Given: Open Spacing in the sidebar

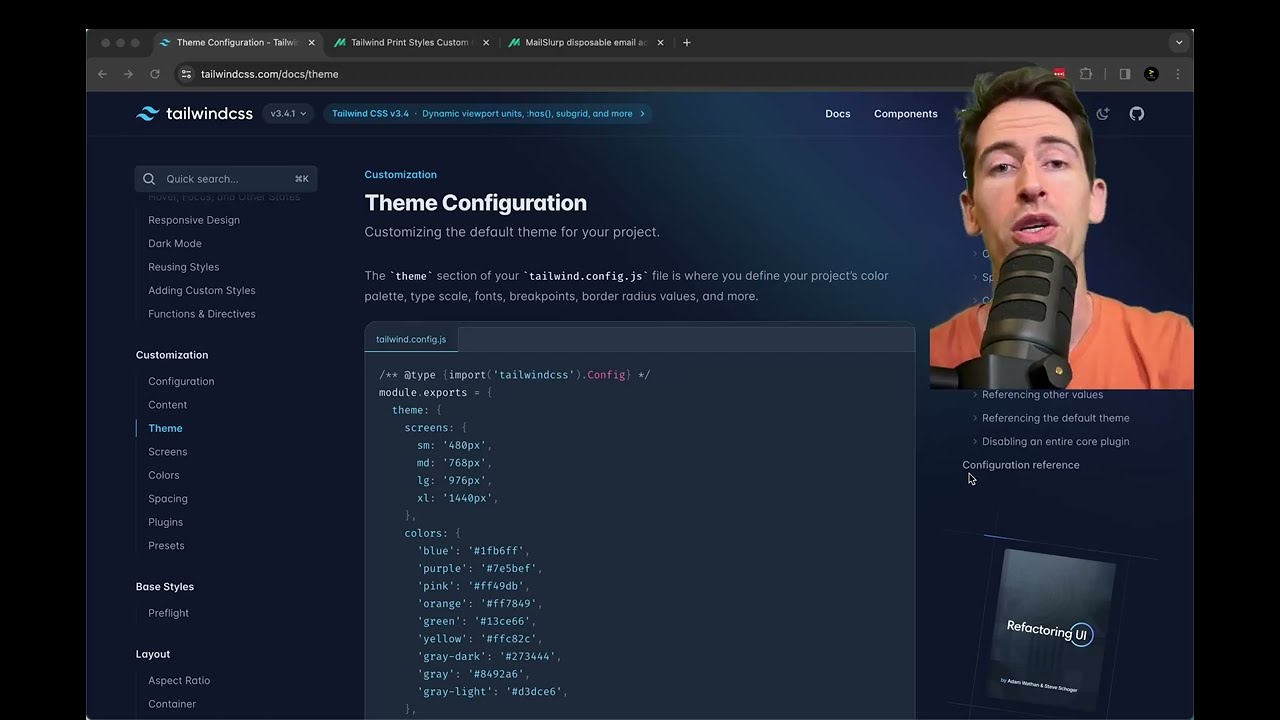Looking at the screenshot, I should coord(168,499).
